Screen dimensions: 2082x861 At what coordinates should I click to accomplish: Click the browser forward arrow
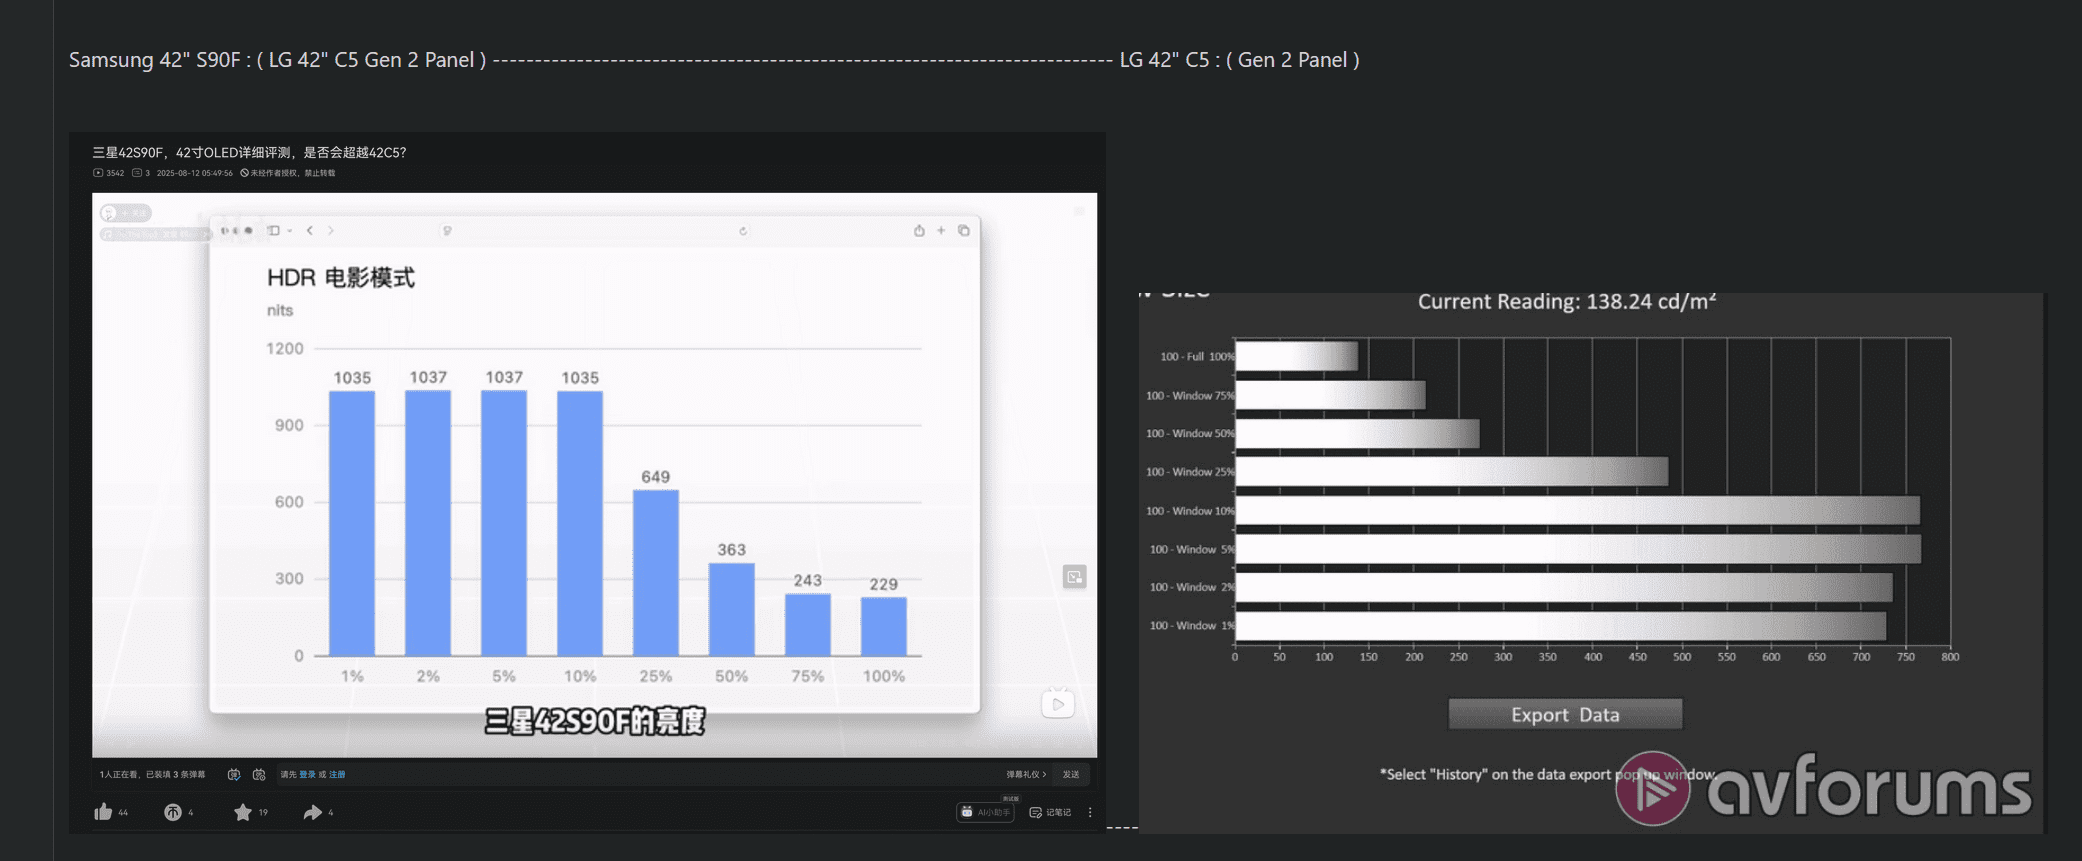pos(331,230)
